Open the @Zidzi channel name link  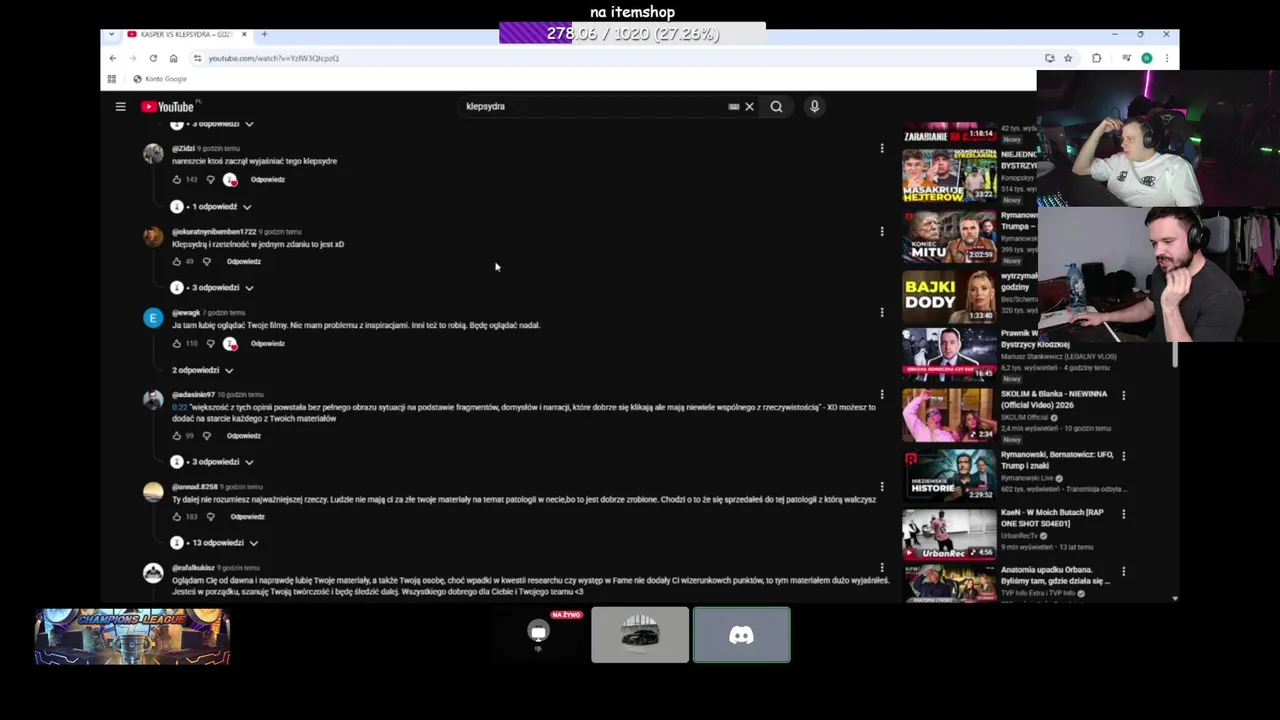click(x=183, y=148)
